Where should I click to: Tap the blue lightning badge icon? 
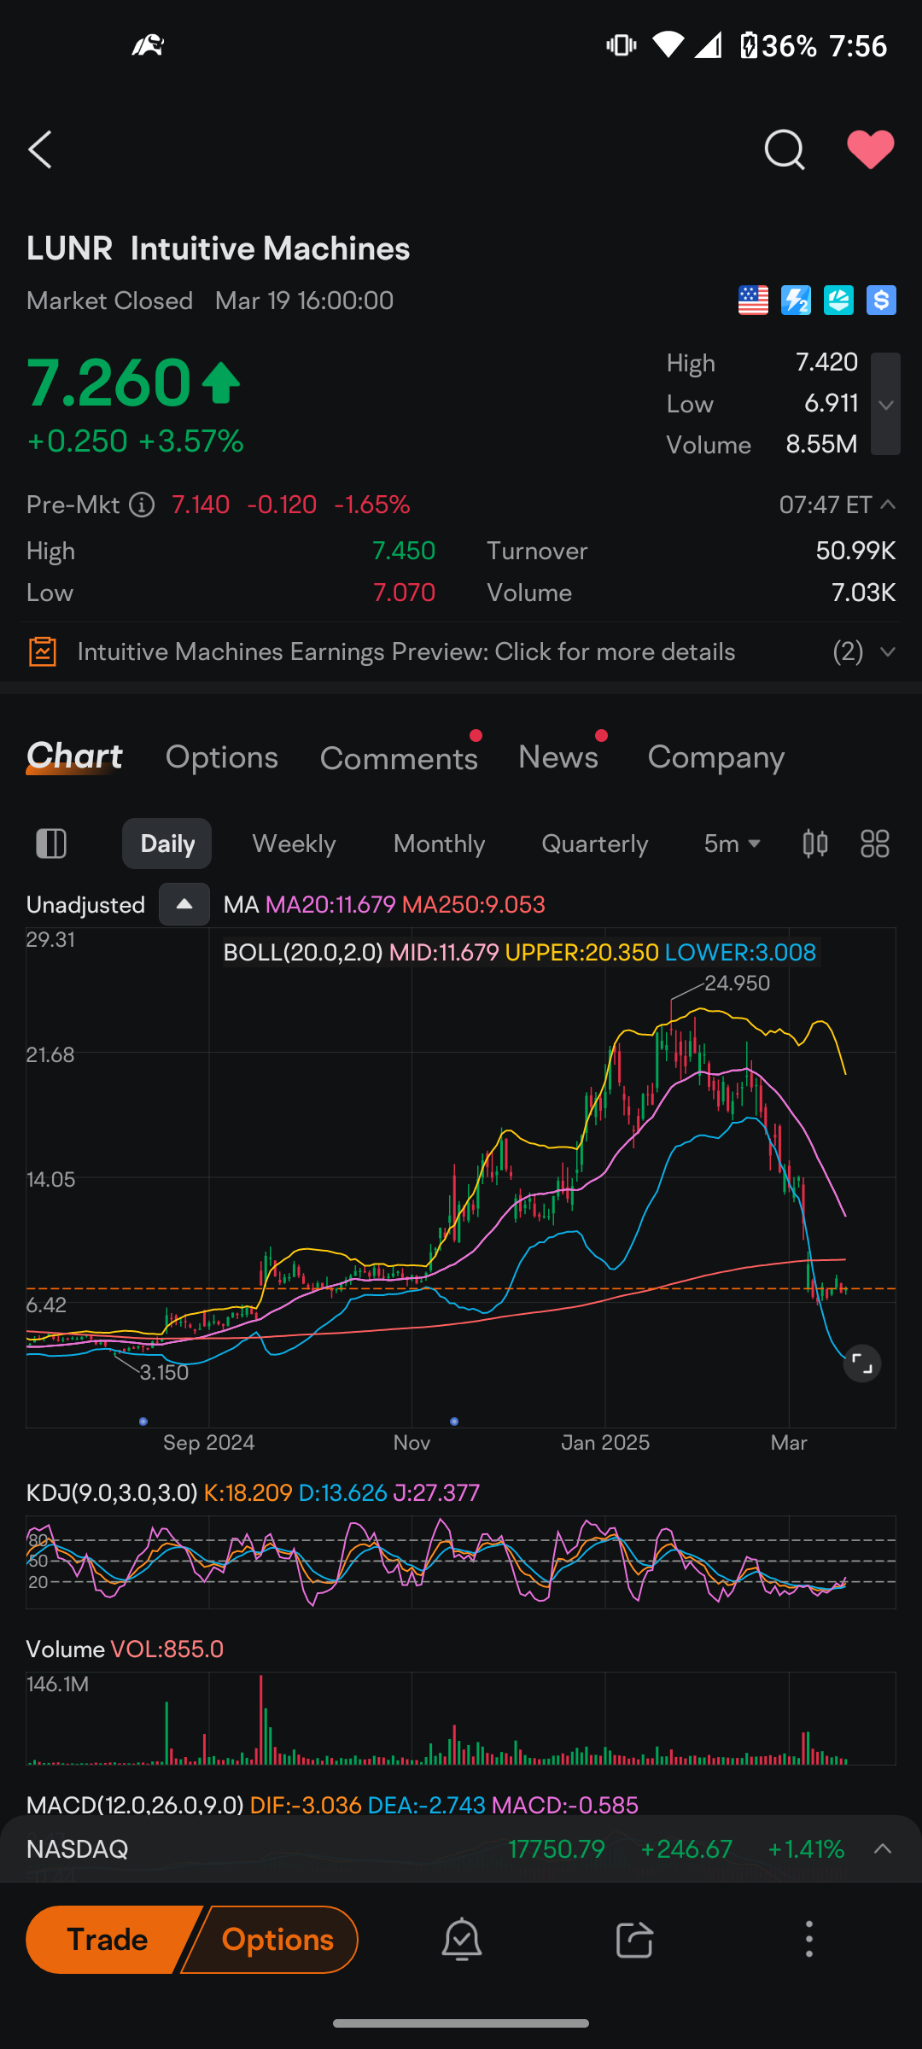point(796,300)
